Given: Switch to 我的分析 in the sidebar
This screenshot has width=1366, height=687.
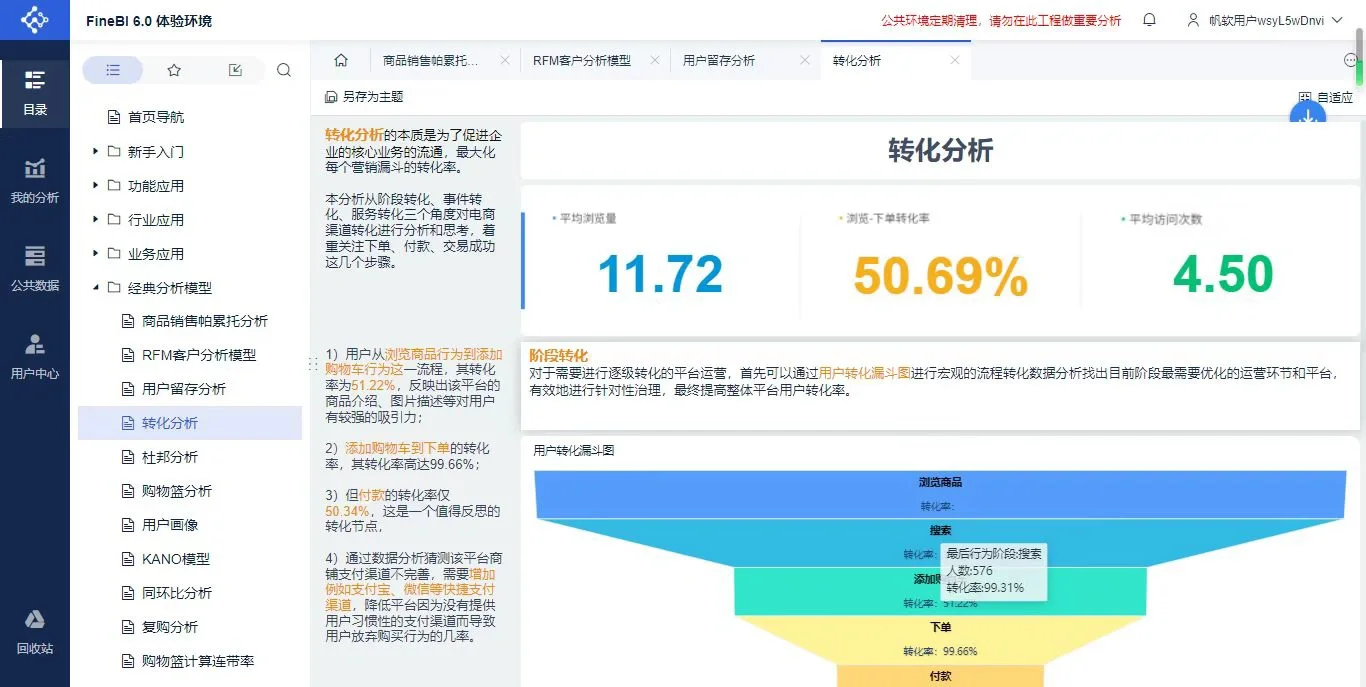Looking at the screenshot, I should 35,180.
